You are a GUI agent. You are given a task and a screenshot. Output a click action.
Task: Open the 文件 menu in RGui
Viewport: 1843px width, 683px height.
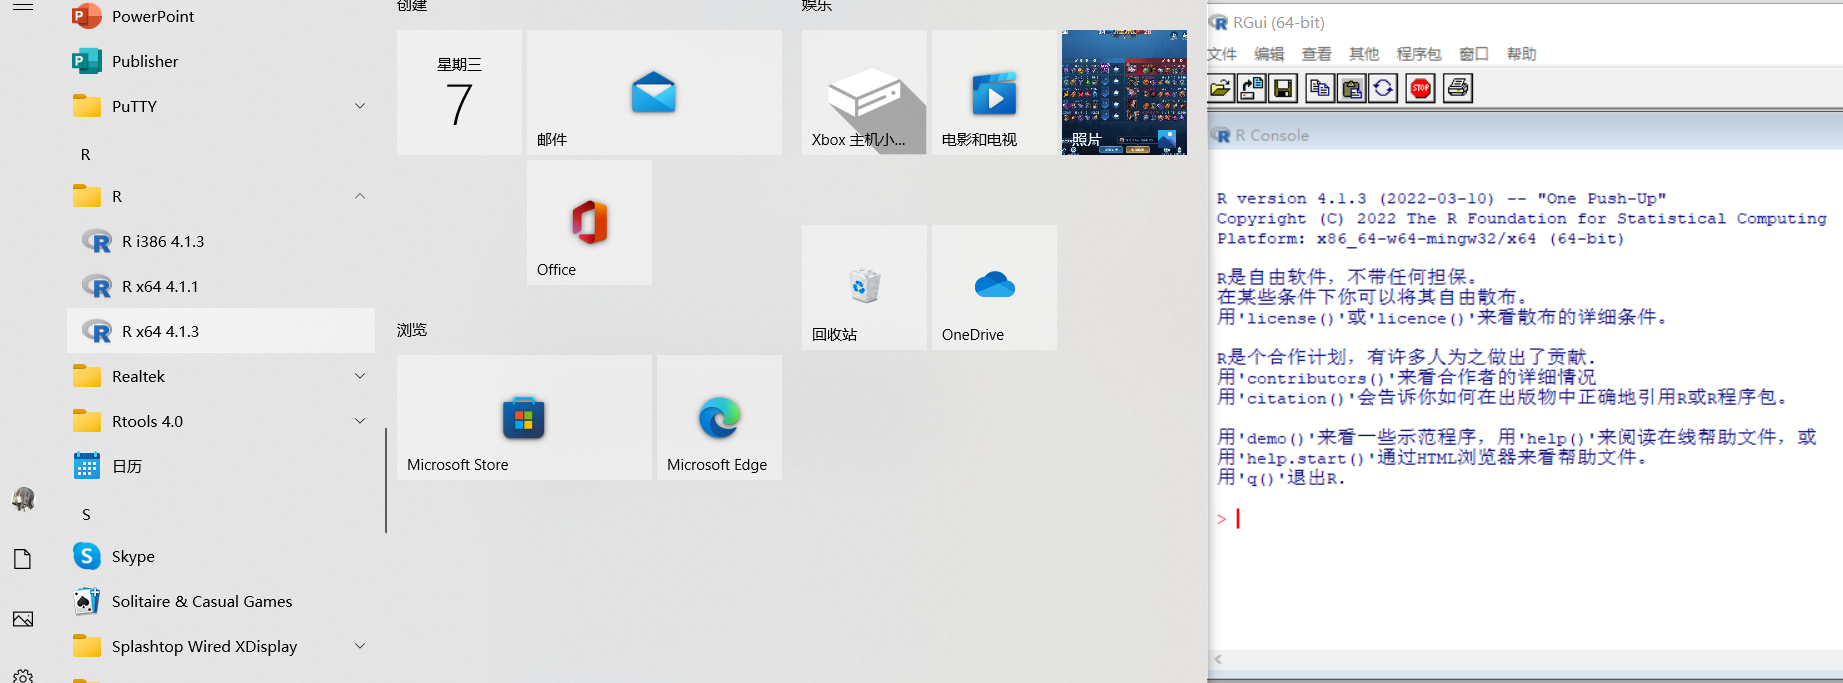(x=1222, y=54)
